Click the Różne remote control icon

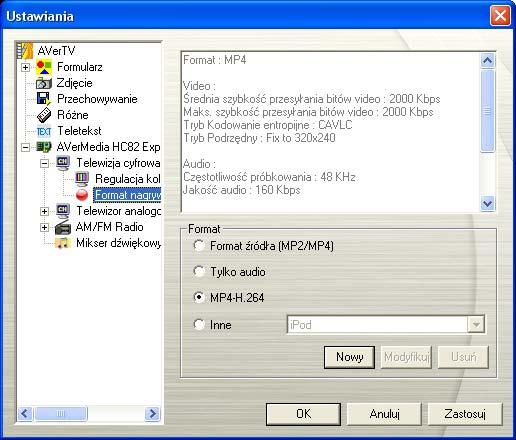point(44,115)
